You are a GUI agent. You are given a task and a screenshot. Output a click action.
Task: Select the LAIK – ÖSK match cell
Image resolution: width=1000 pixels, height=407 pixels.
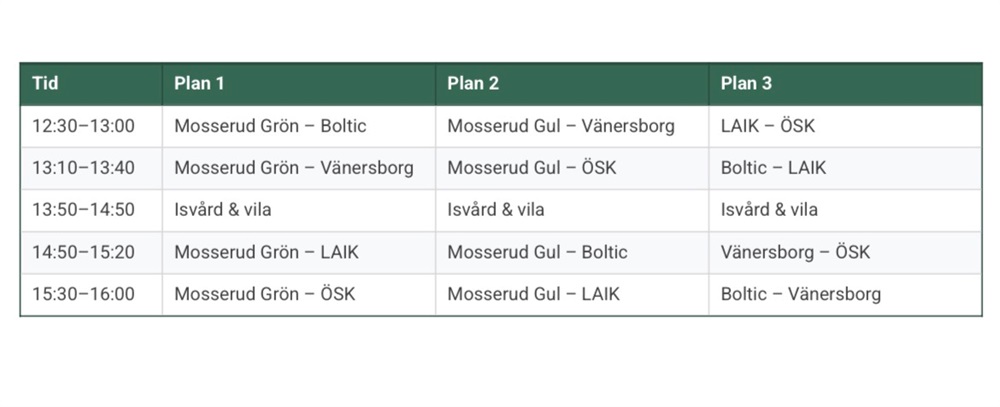point(768,127)
